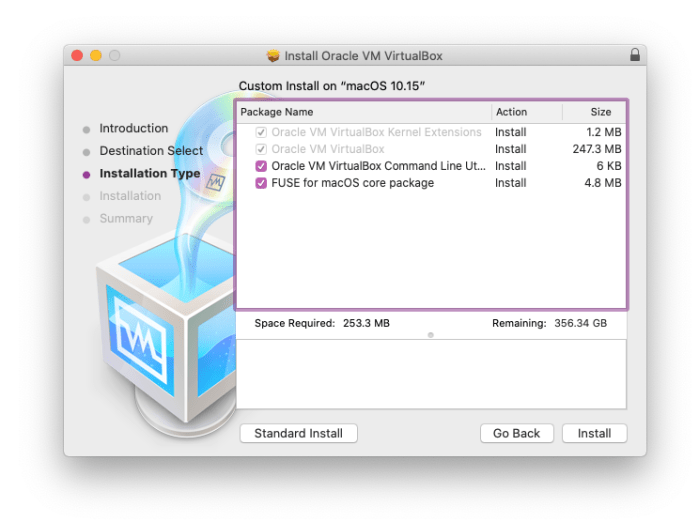The height and width of the screenshot is (522, 699).
Task: Sort by Package Name column header
Action: [x=362, y=112]
